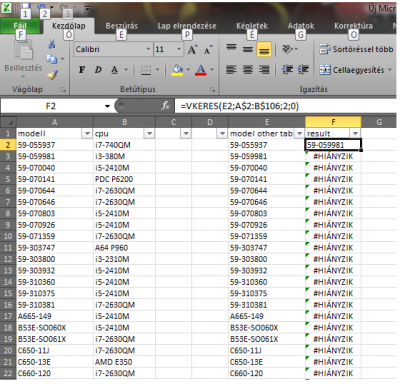
Task: Click the Center horizontal alignment icon
Action: tap(247, 70)
